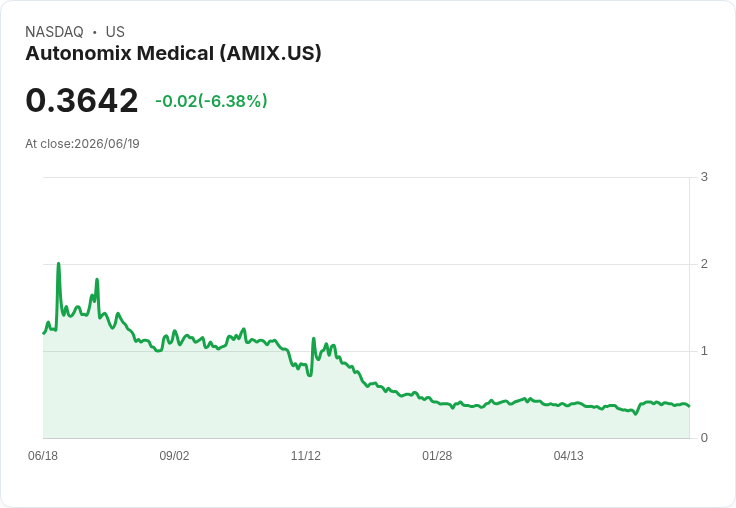Click the NASDAQ exchange label
Screen dimensions: 736x508
pos(54,32)
